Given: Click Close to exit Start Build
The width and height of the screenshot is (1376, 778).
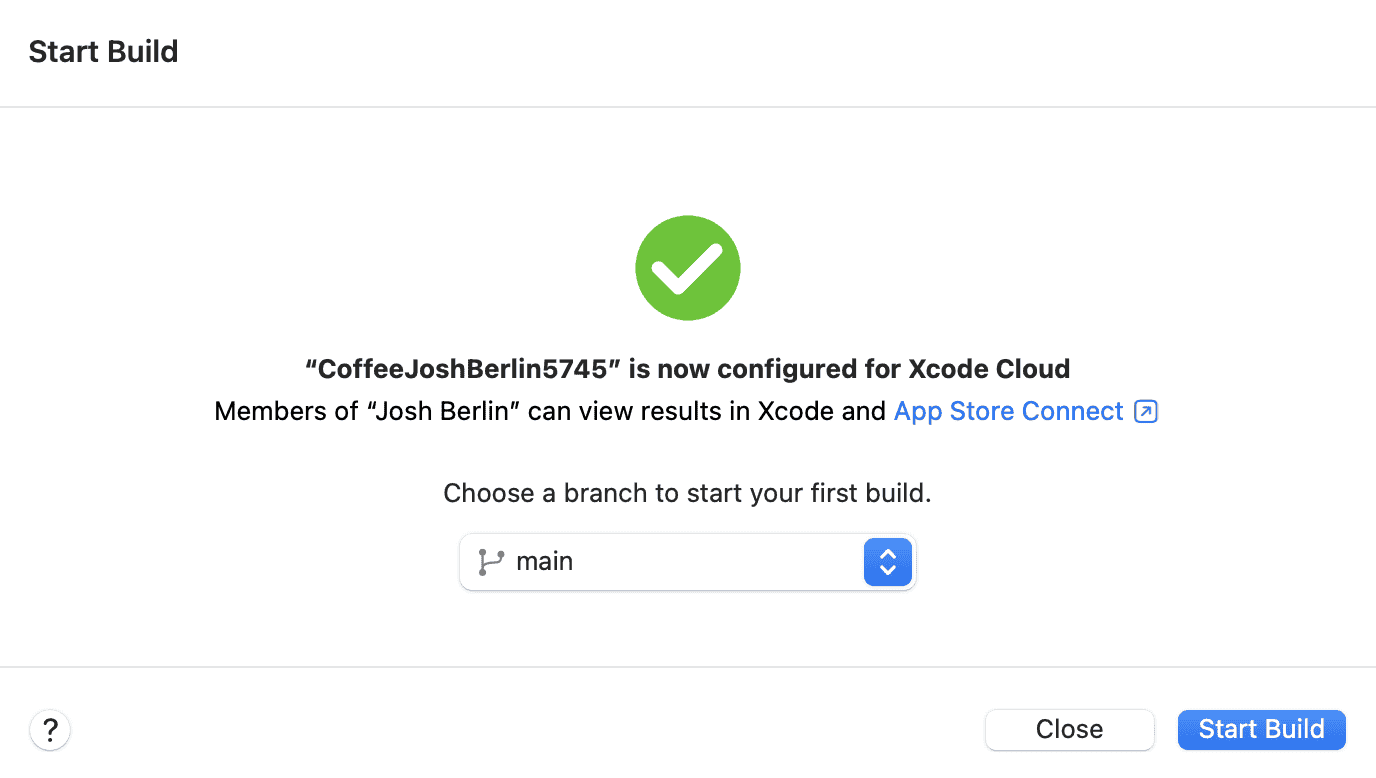Looking at the screenshot, I should pos(1069,729).
